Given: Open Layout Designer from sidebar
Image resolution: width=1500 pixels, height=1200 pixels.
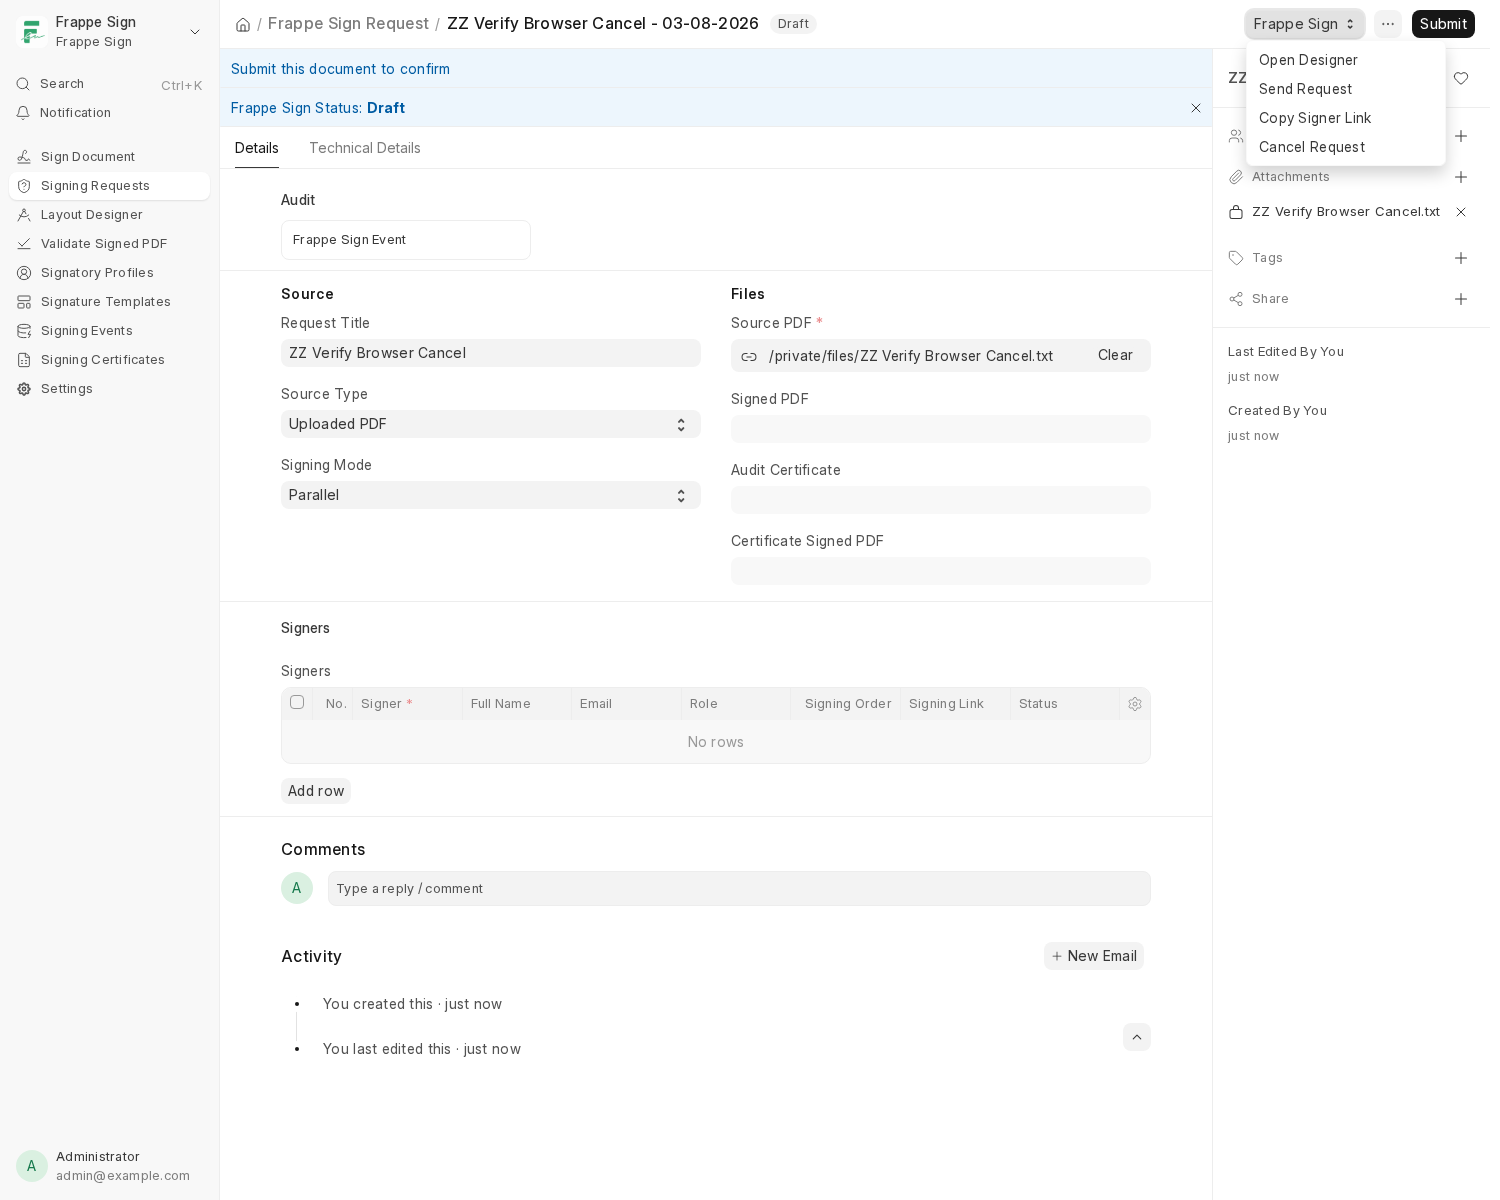Looking at the screenshot, I should tap(110, 215).
